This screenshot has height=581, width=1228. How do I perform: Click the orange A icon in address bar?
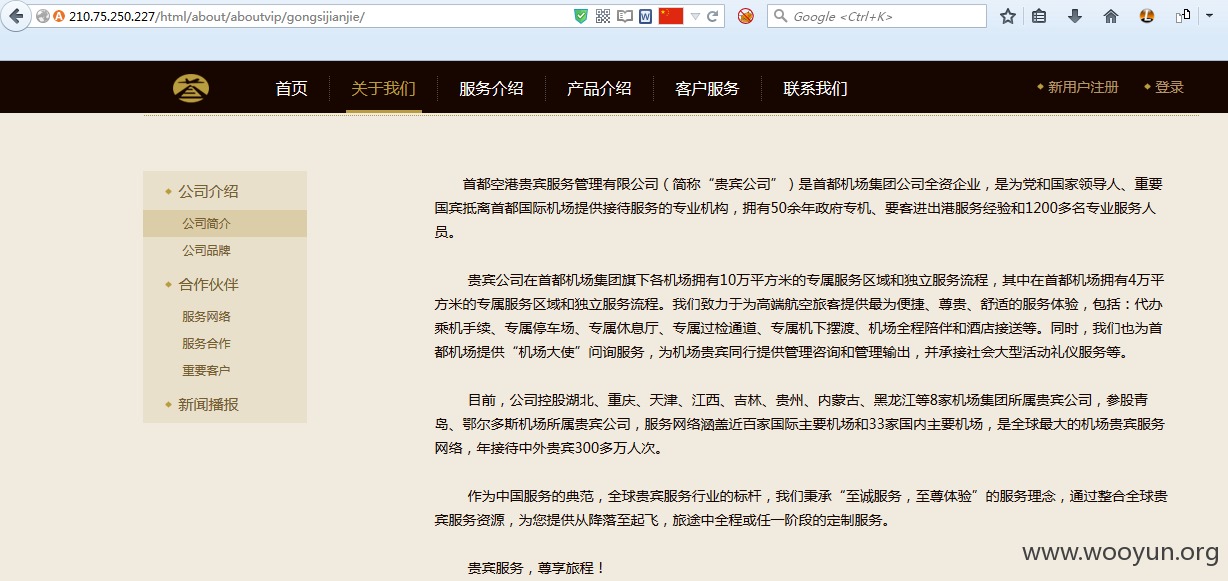(x=59, y=16)
